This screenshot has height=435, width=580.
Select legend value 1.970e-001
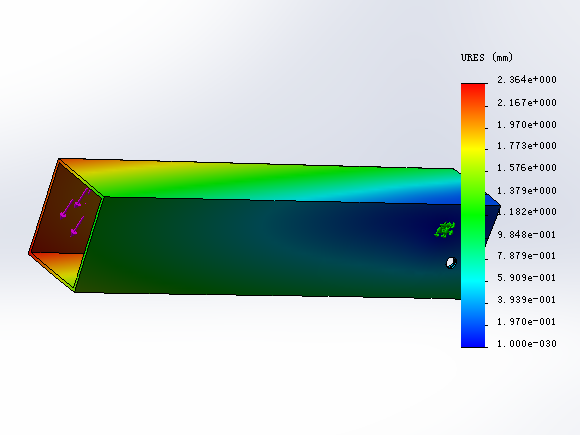pos(527,322)
